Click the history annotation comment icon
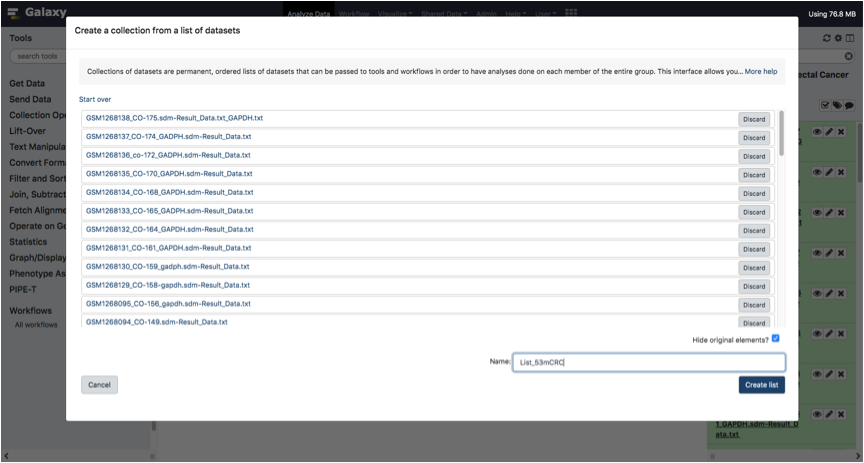Screen dimensions: 864x463 [x=849, y=105]
